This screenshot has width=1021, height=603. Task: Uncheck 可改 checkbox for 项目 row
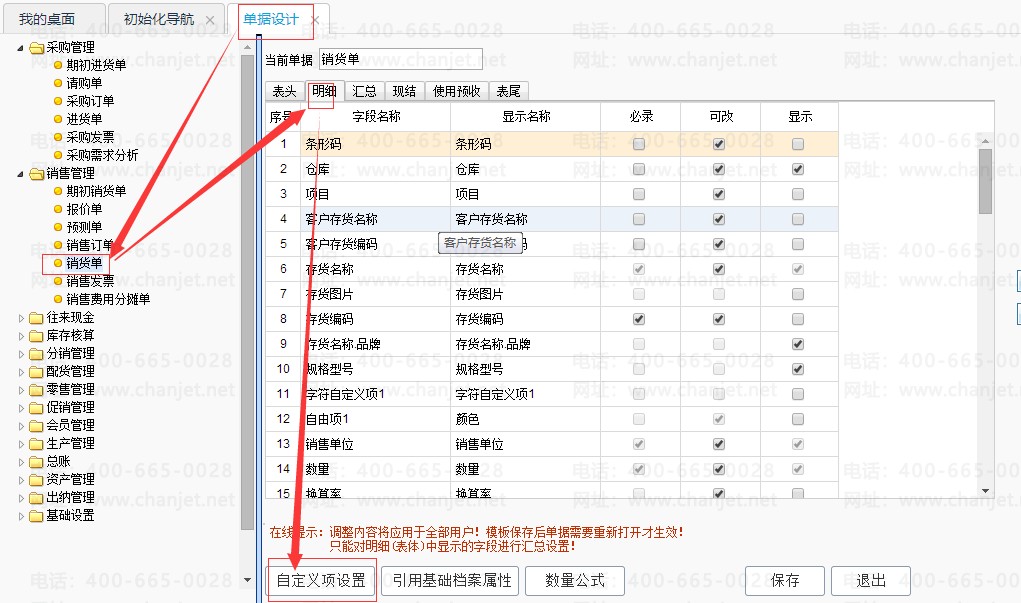click(718, 194)
